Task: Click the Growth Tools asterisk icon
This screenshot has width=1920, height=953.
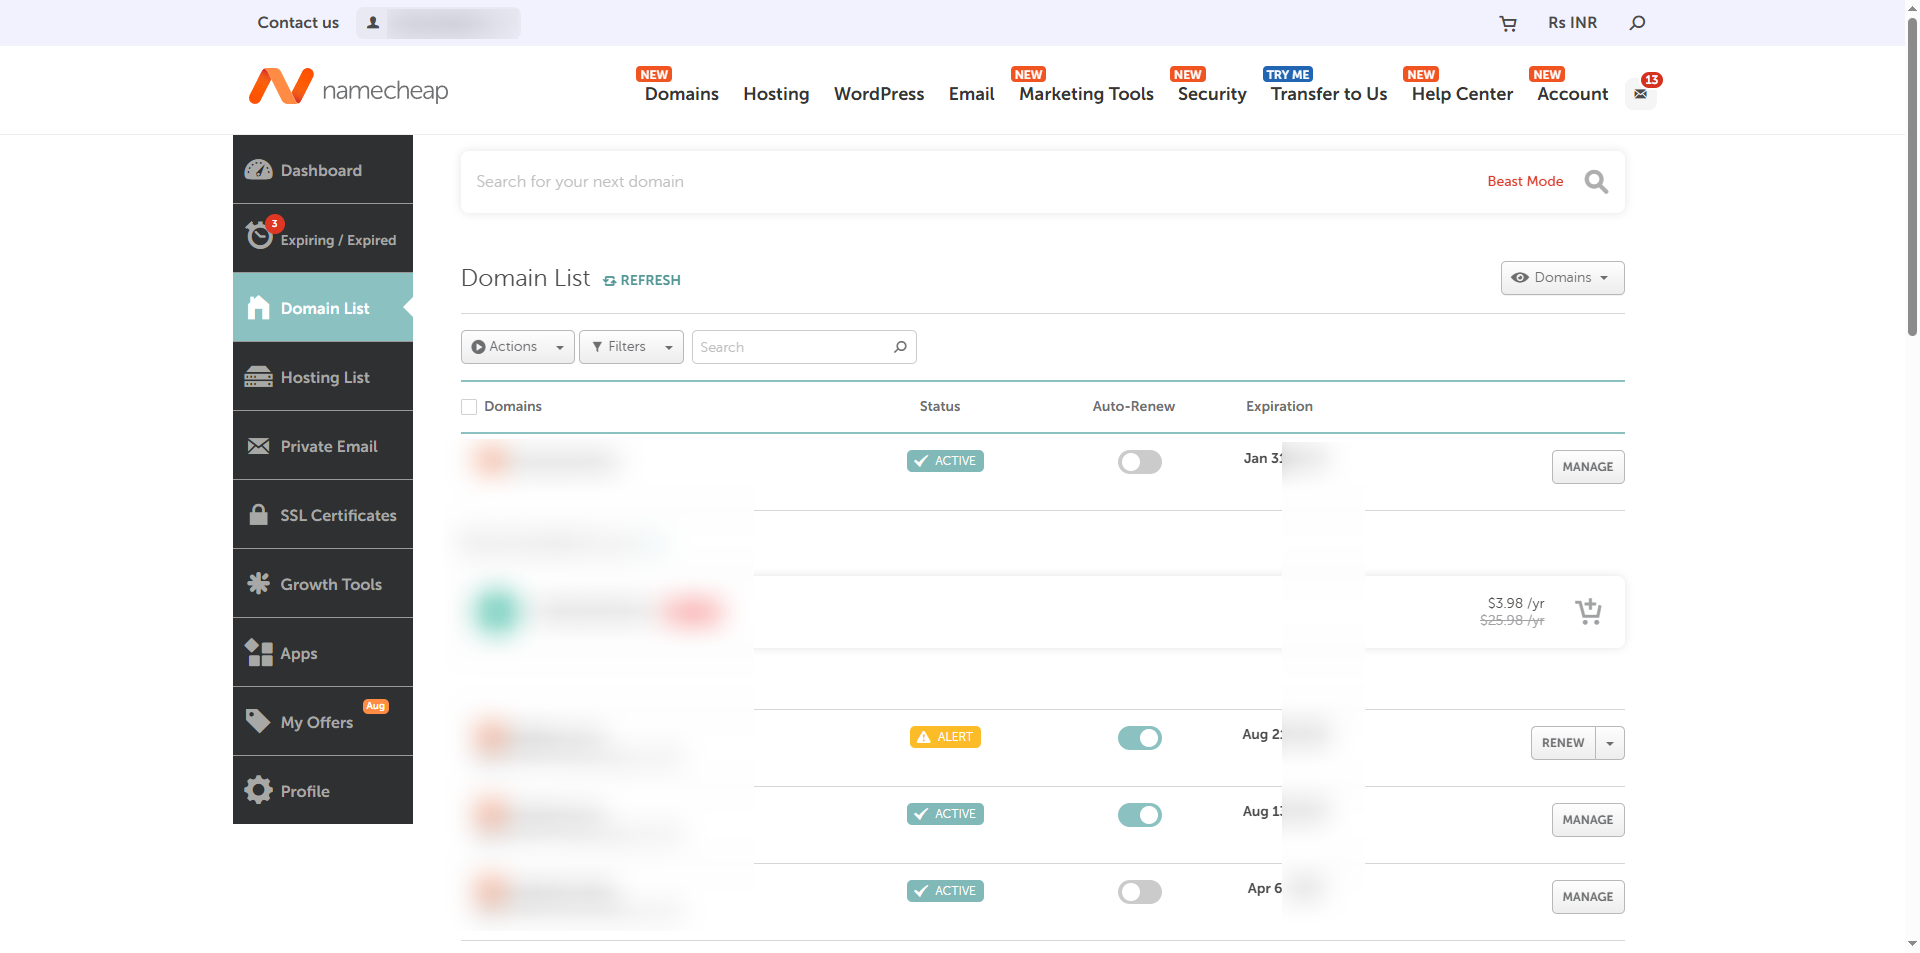Action: pos(259,583)
